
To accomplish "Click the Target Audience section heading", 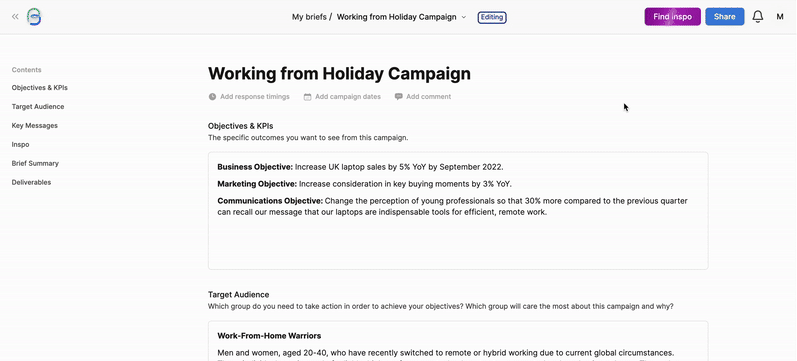I will point(238,294).
